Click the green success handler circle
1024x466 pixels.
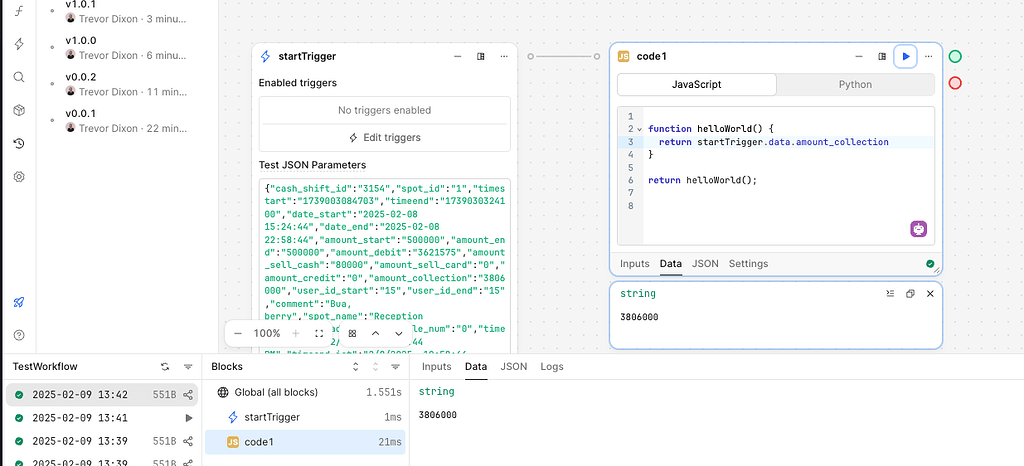tap(955, 57)
